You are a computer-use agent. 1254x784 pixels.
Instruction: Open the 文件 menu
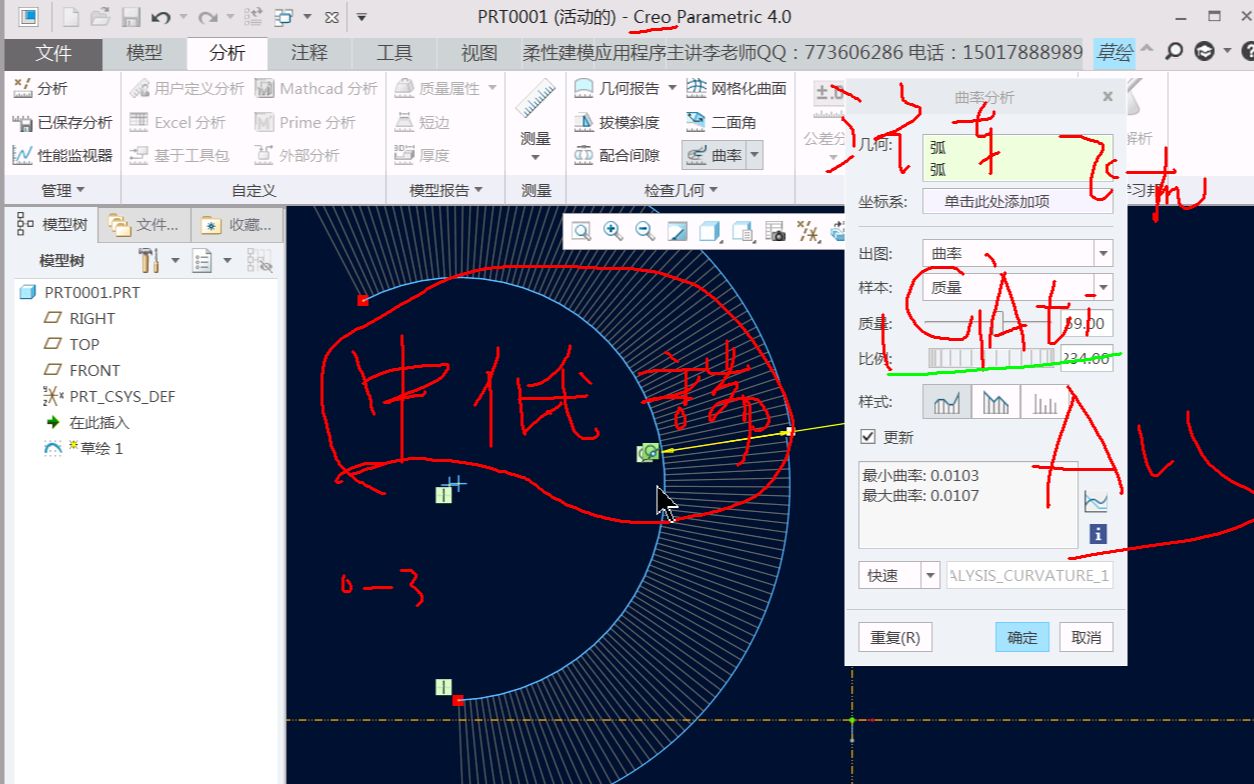pyautogui.click(x=55, y=53)
